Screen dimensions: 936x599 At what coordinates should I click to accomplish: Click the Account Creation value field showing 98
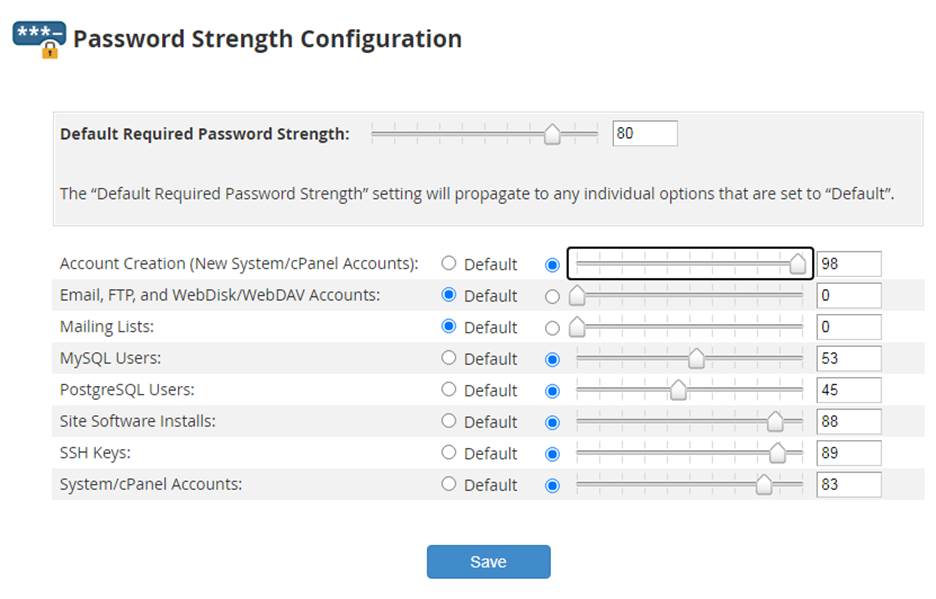tap(849, 264)
